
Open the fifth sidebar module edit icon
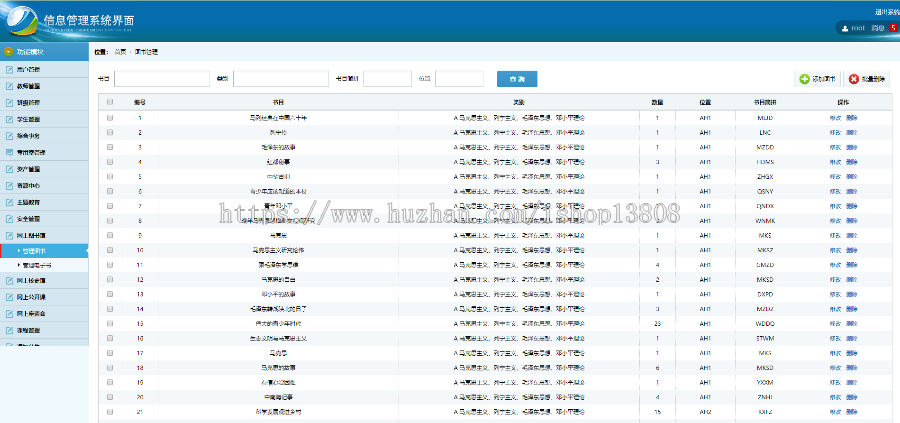pyautogui.click(x=9, y=136)
